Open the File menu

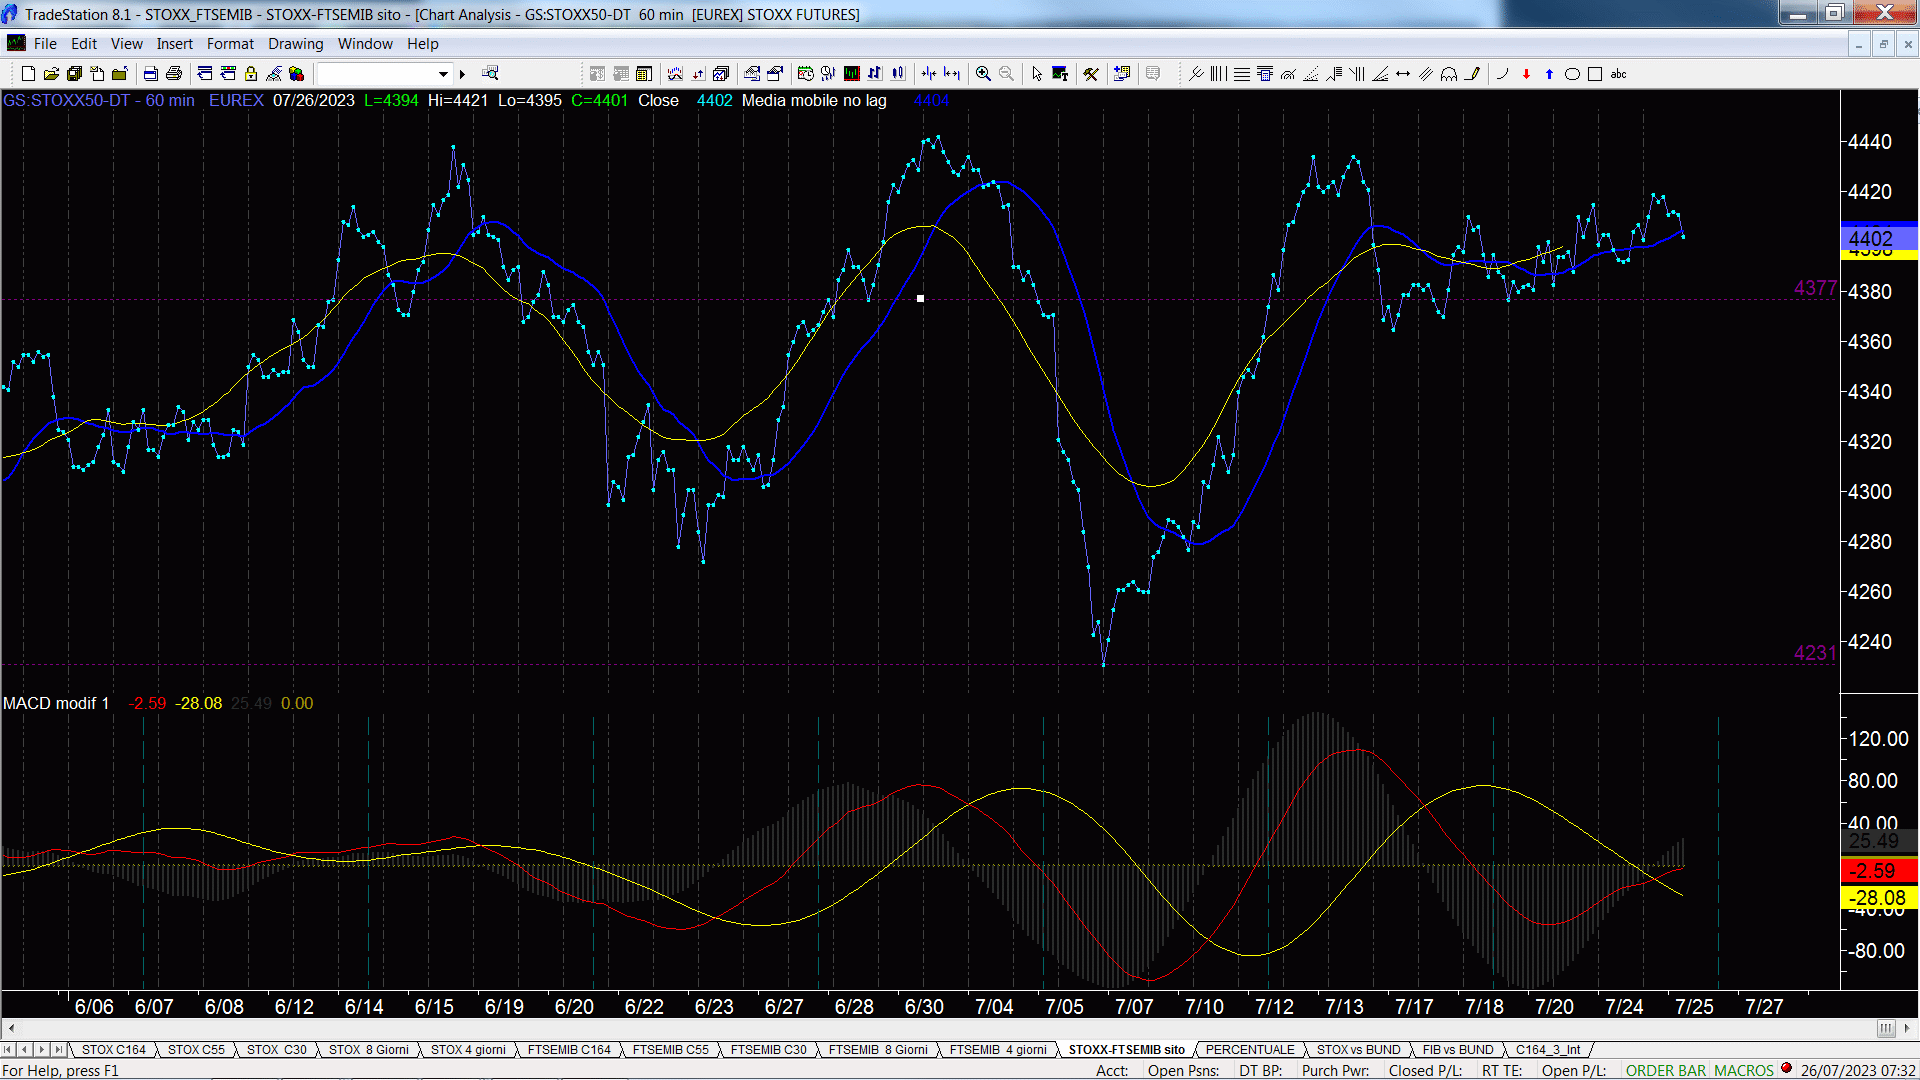(45, 44)
